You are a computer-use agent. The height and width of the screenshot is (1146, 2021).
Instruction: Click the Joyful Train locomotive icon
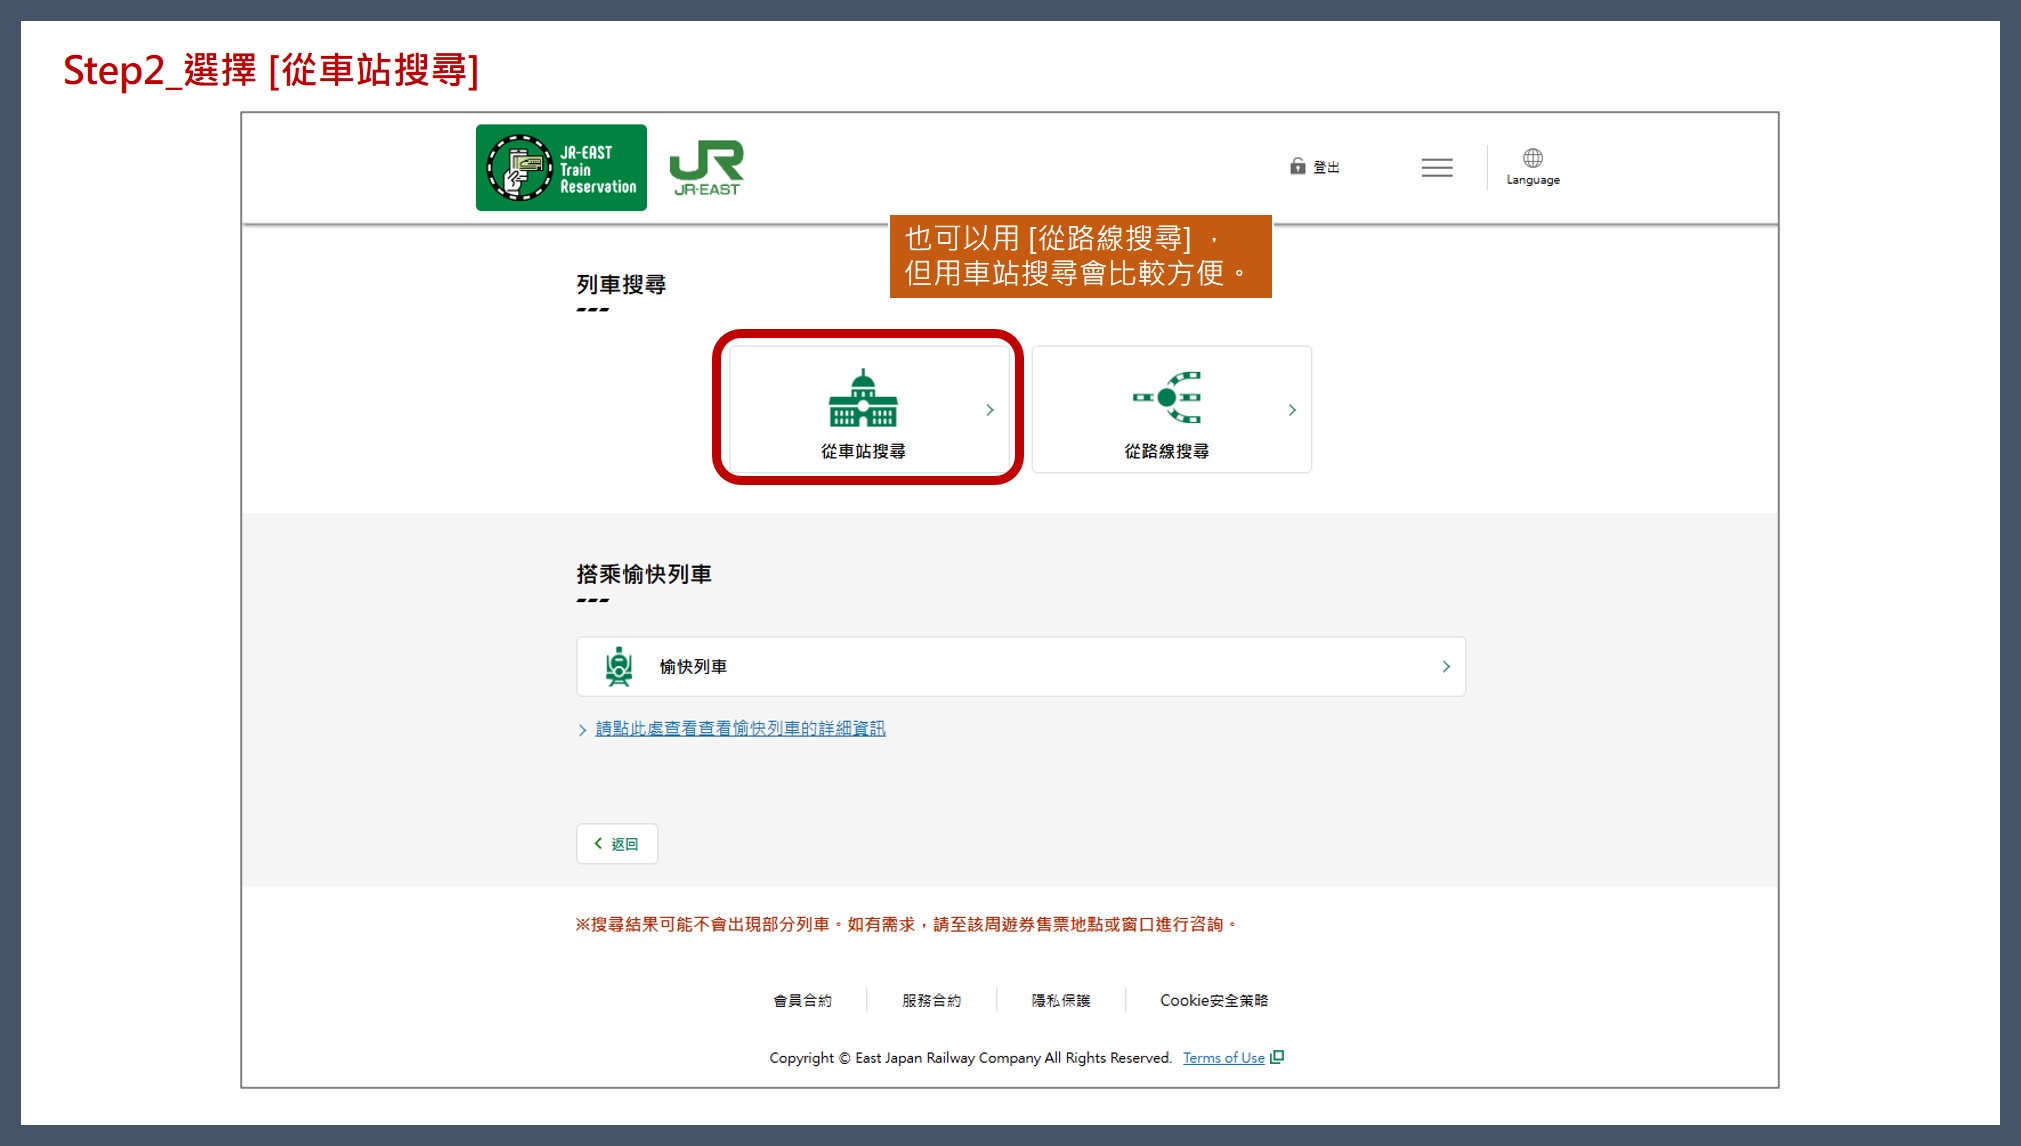pyautogui.click(x=619, y=667)
